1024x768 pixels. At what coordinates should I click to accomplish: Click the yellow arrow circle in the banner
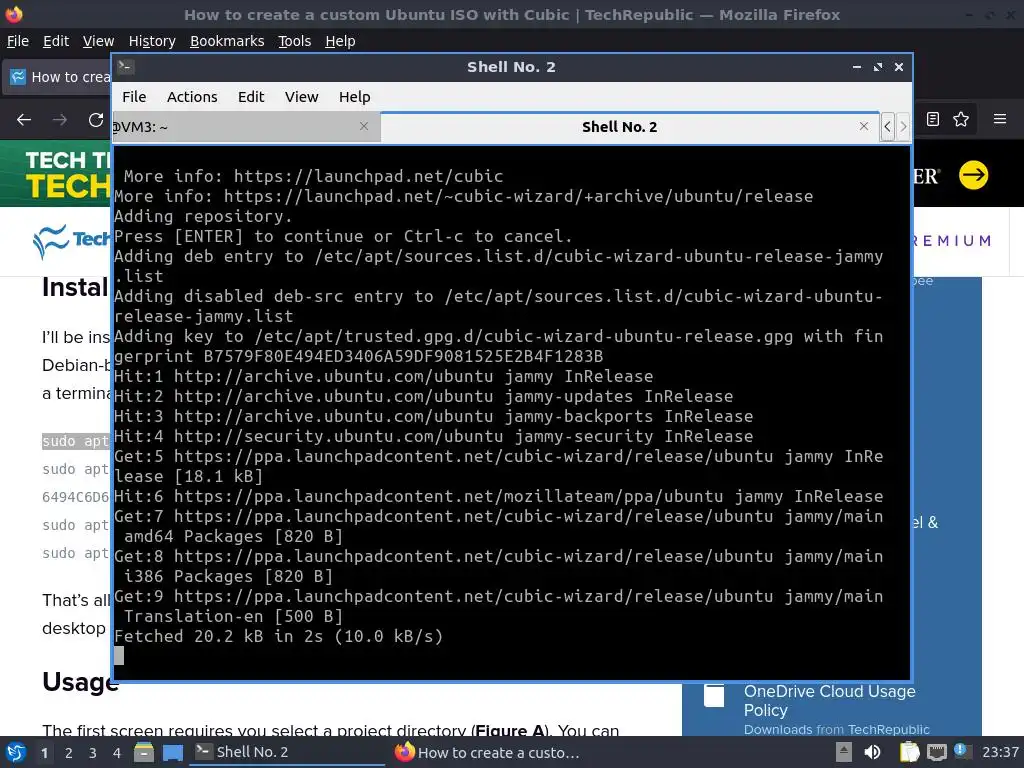[x=973, y=175]
